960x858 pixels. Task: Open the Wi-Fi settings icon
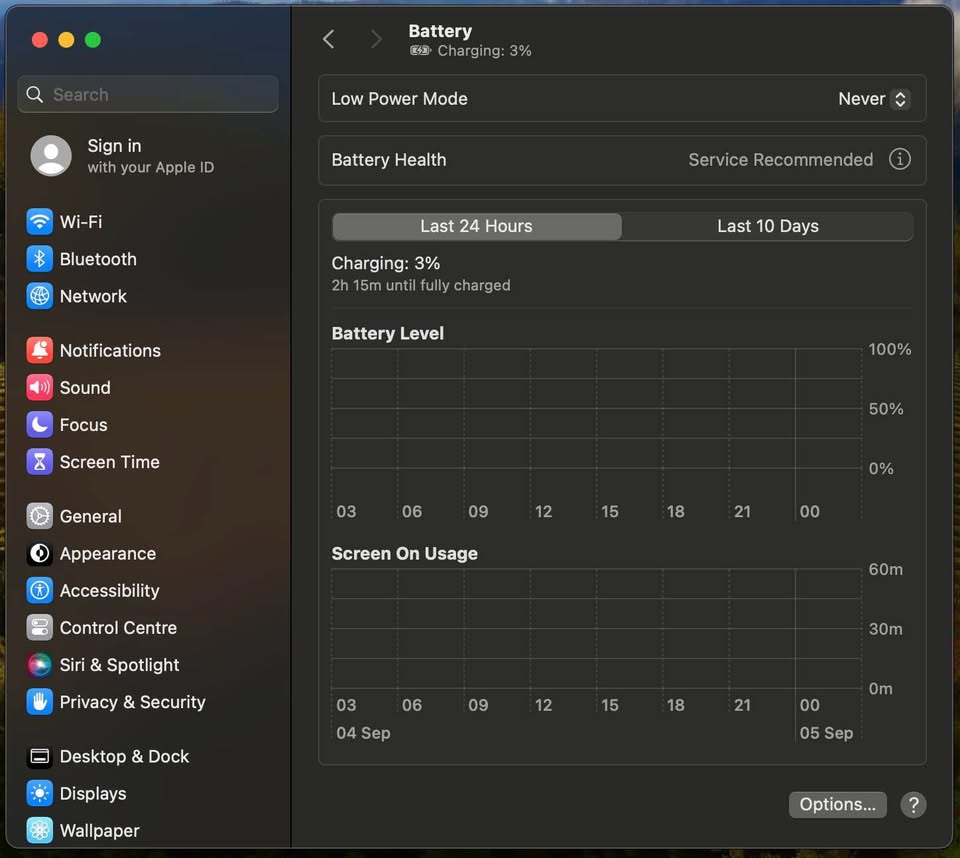coord(38,221)
